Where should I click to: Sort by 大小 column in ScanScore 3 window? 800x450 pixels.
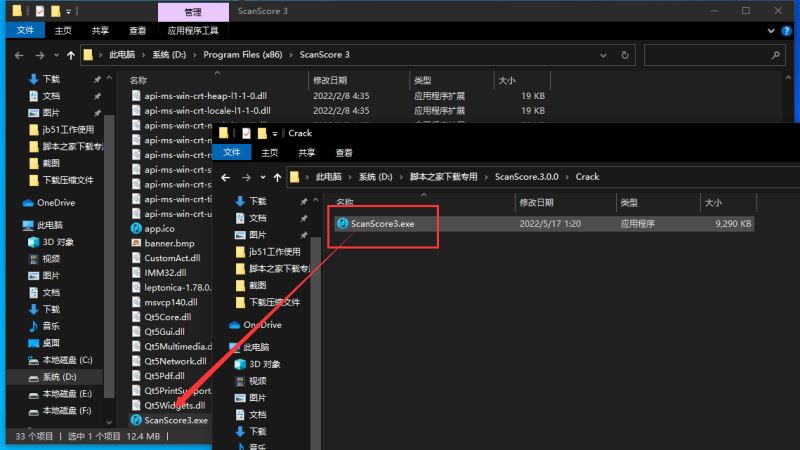(507, 80)
